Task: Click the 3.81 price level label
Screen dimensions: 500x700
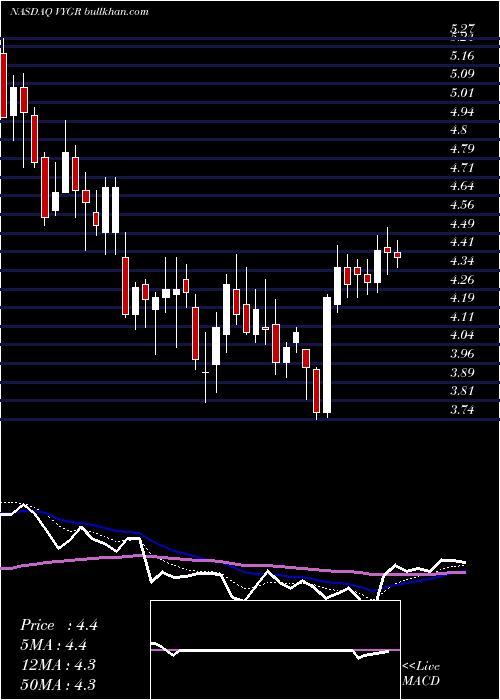Action: coord(462,391)
